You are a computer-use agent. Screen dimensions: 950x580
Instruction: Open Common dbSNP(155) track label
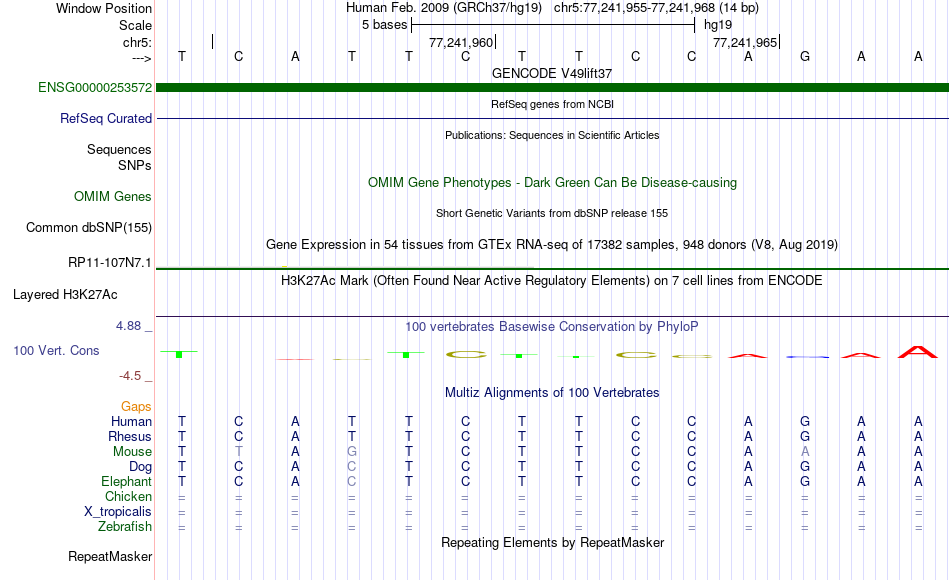point(88,227)
